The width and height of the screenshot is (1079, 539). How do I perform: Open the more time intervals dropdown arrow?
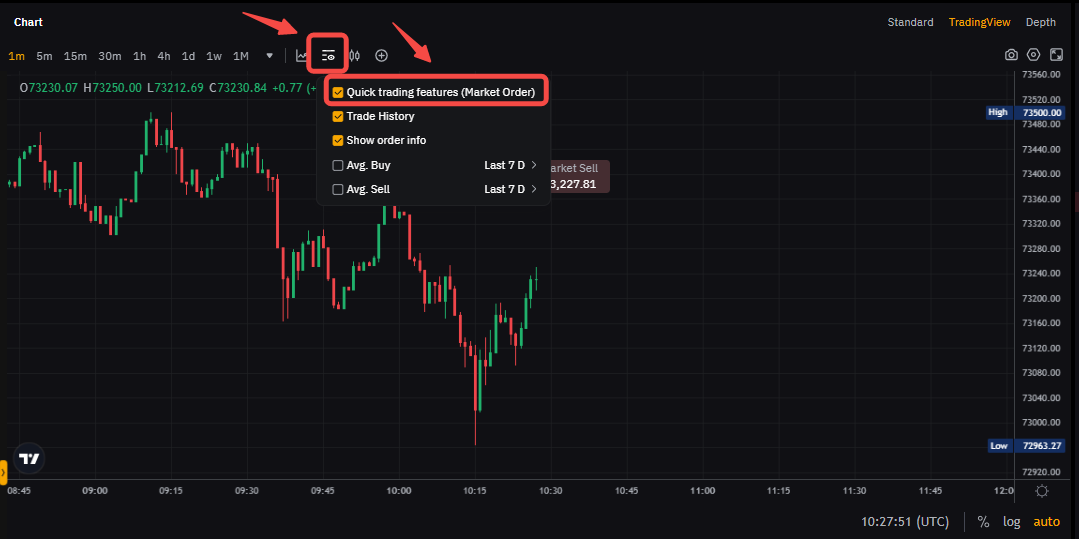click(270, 56)
